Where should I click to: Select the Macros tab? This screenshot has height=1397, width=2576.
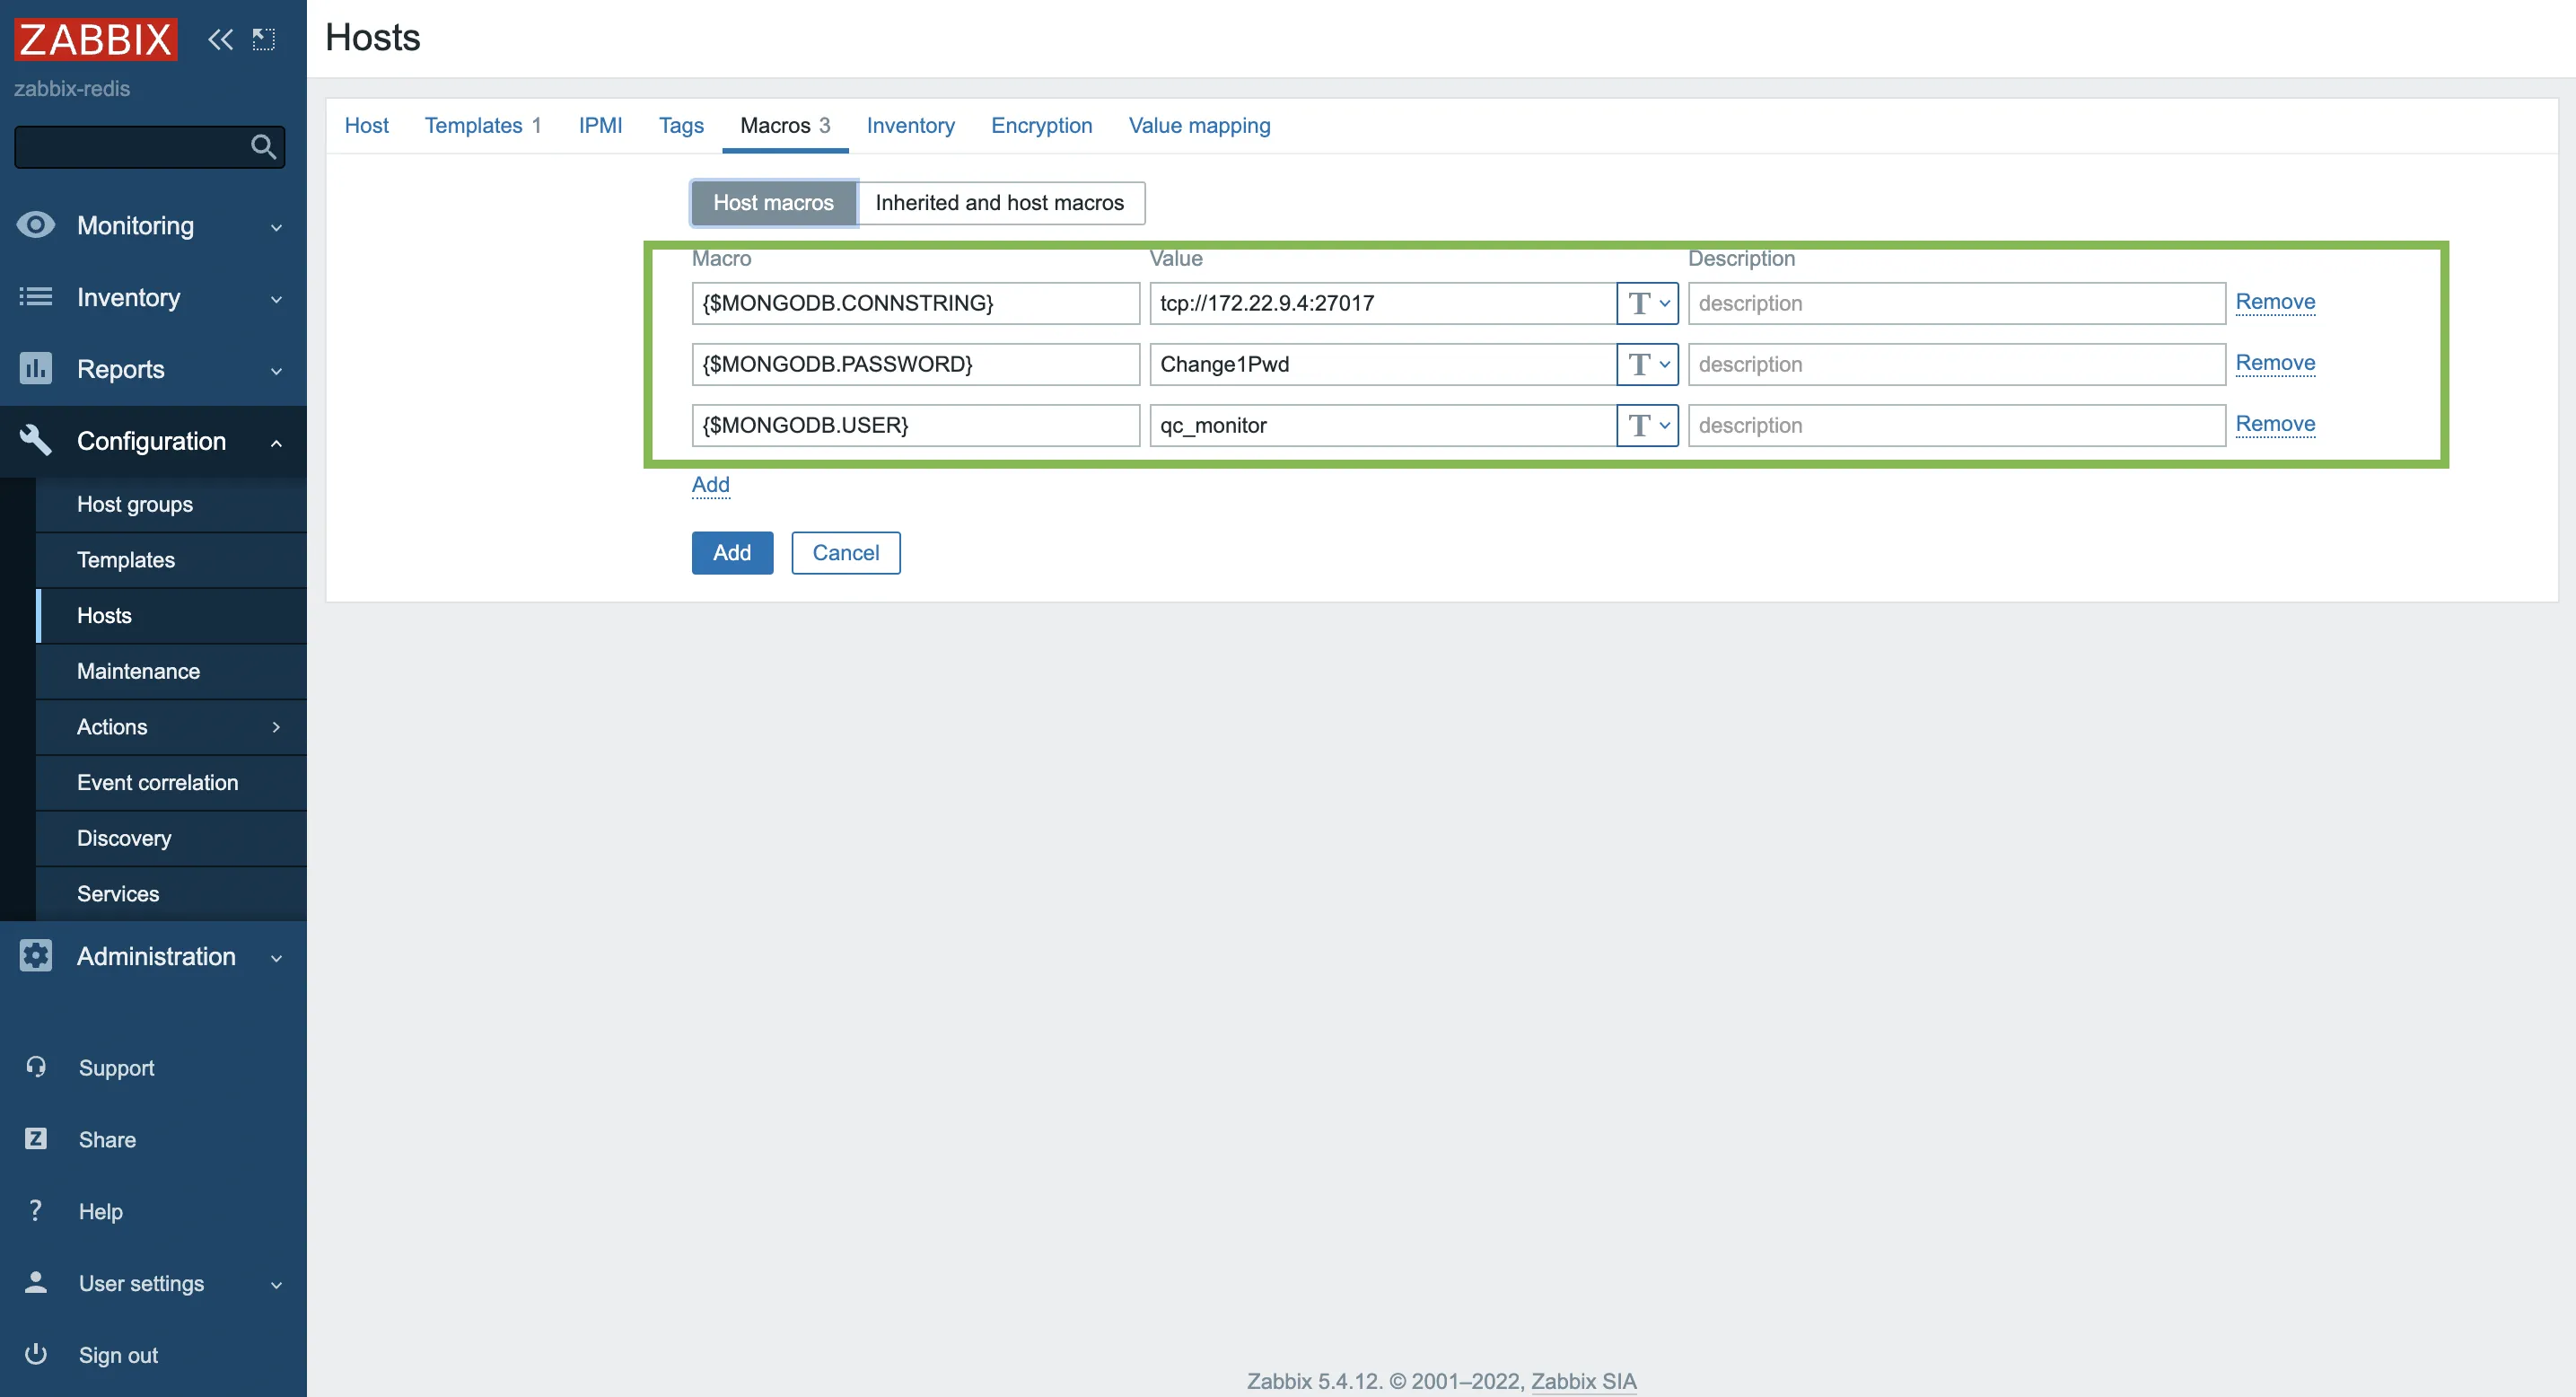785,125
